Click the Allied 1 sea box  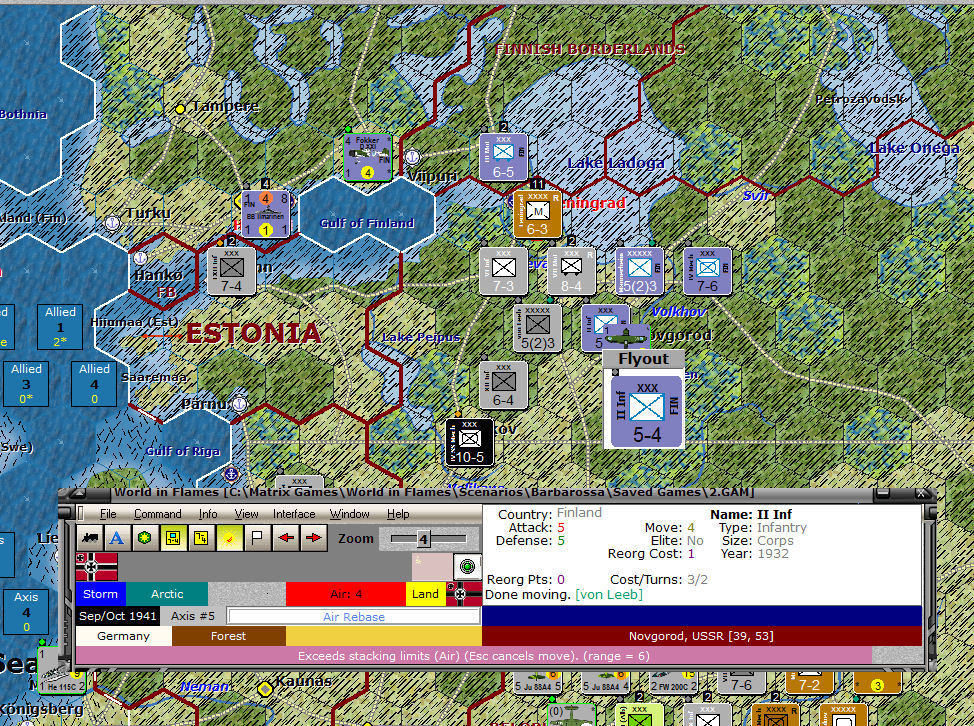click(x=60, y=327)
